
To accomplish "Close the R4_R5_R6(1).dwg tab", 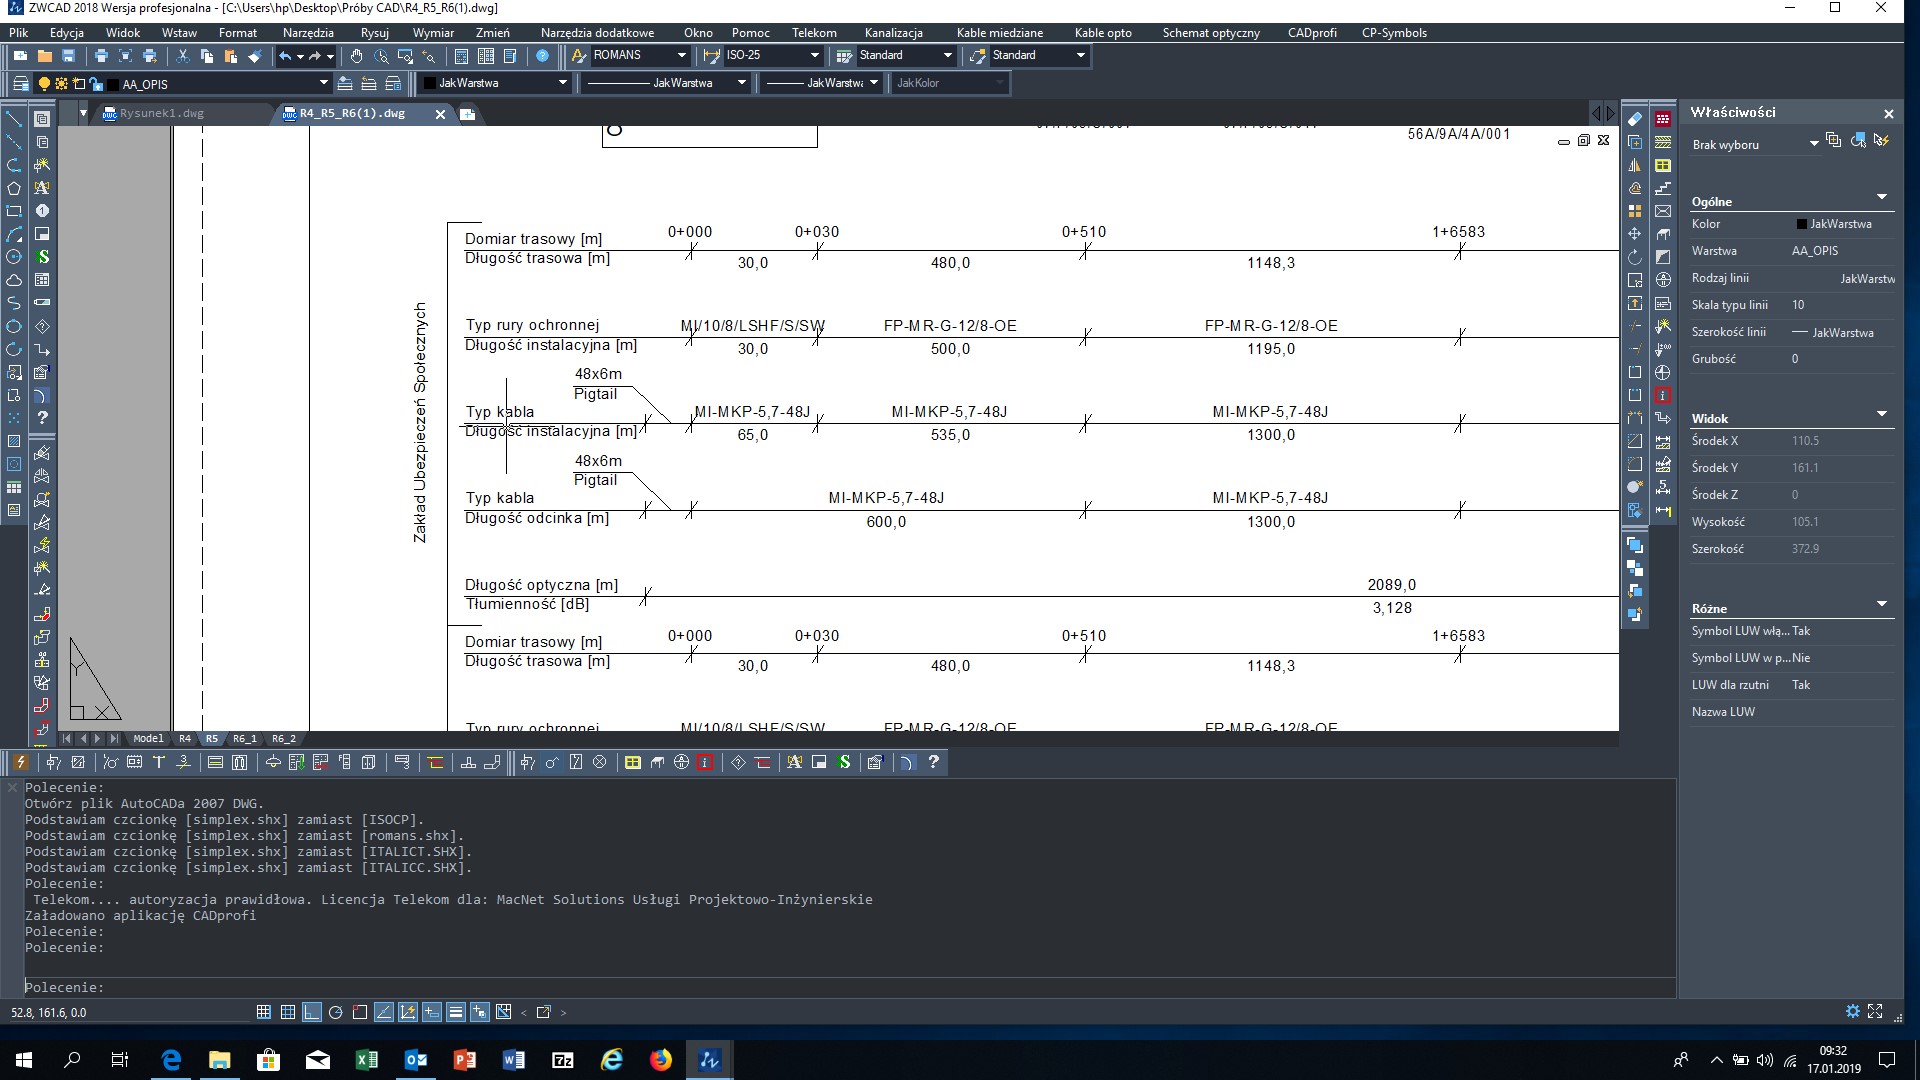I will [440, 114].
